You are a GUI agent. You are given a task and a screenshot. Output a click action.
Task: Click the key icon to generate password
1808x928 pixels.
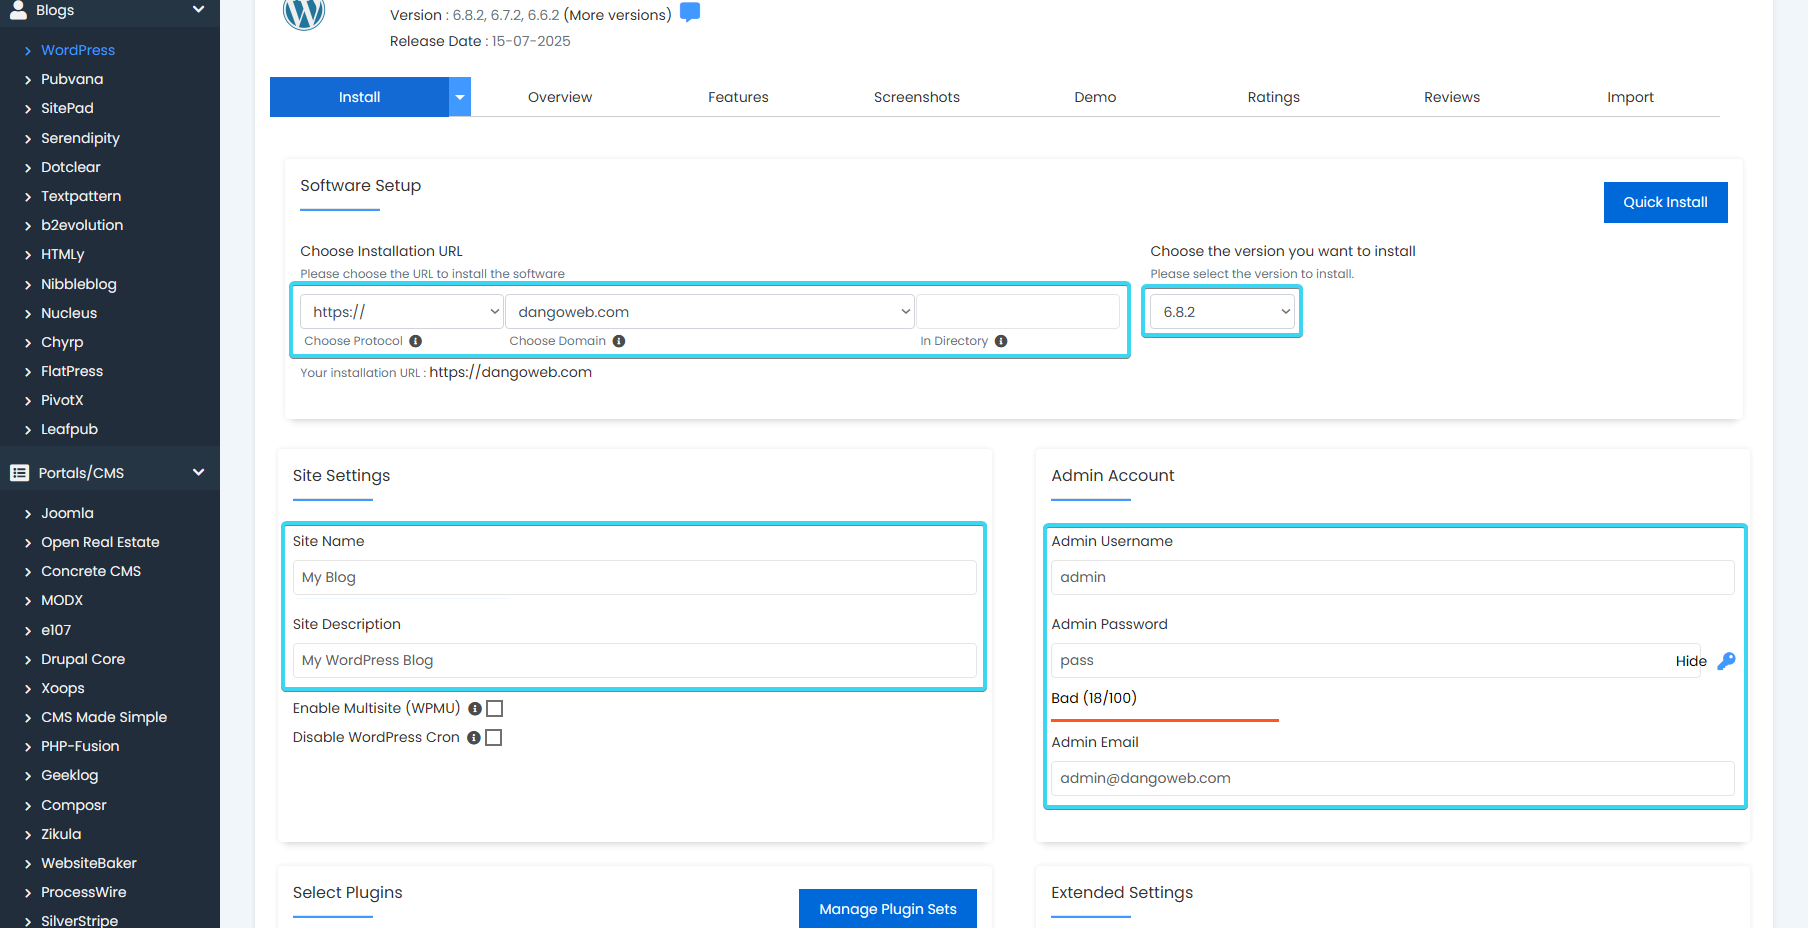coord(1726,661)
